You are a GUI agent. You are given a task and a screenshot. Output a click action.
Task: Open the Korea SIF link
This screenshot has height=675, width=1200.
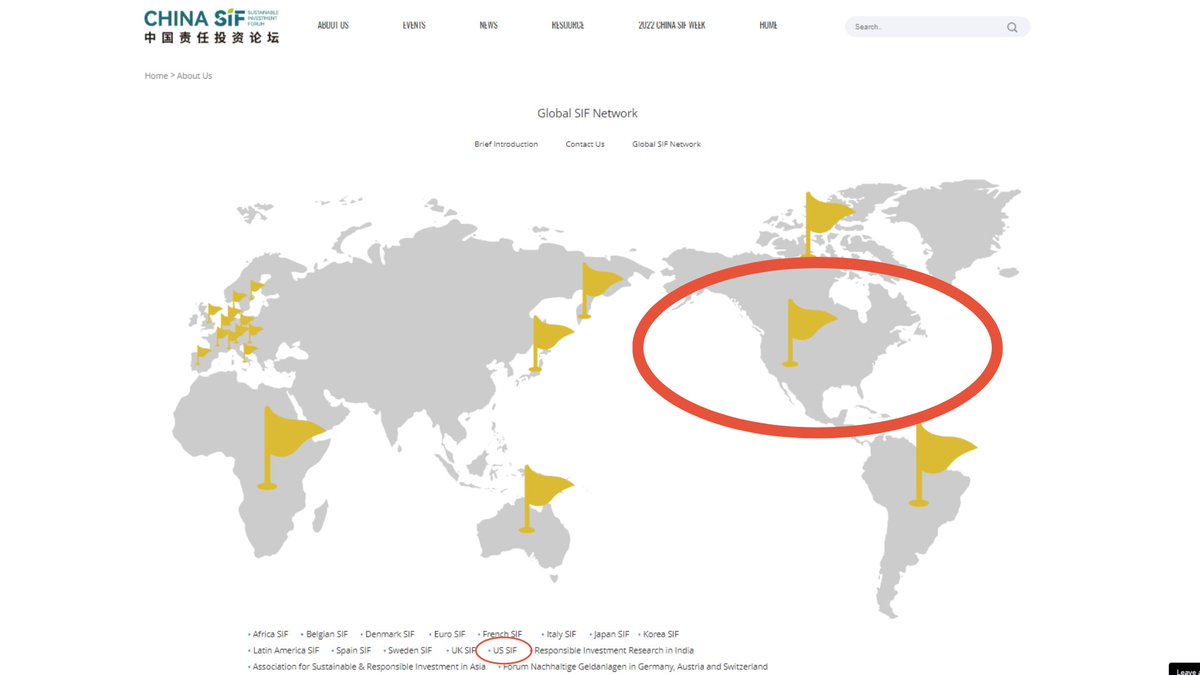661,634
